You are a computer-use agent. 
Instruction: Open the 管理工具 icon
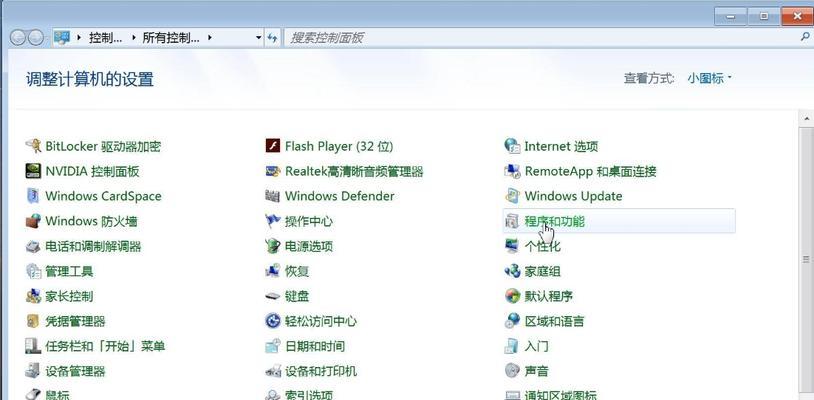pos(33,271)
